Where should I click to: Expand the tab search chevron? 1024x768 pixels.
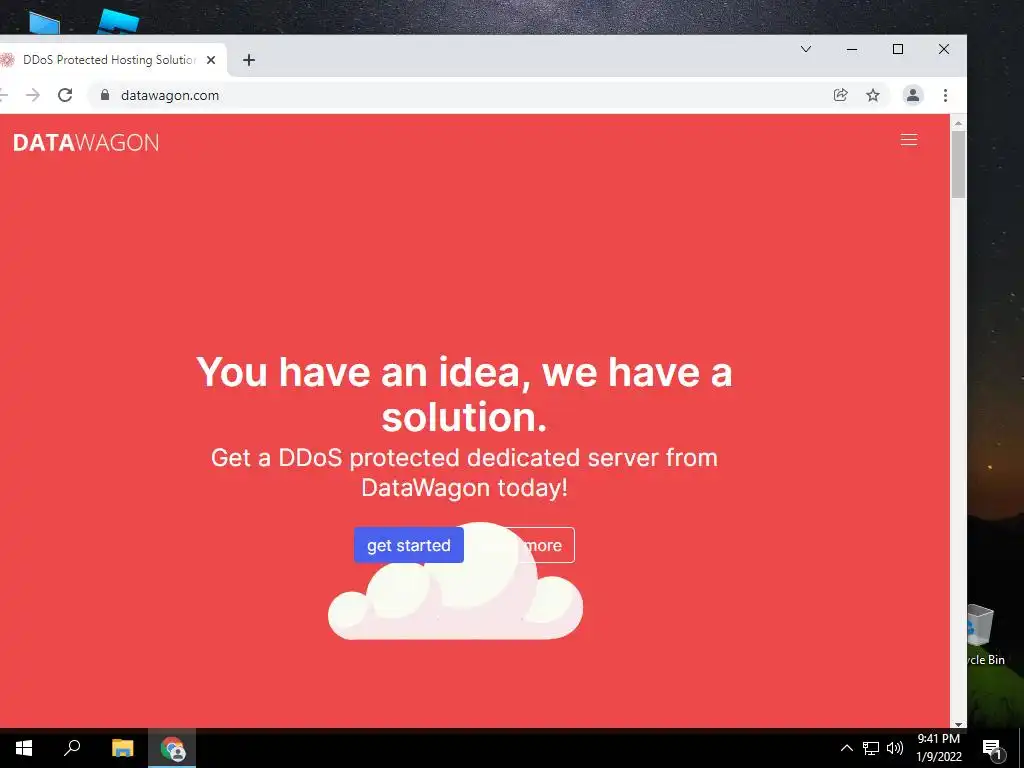tap(806, 49)
